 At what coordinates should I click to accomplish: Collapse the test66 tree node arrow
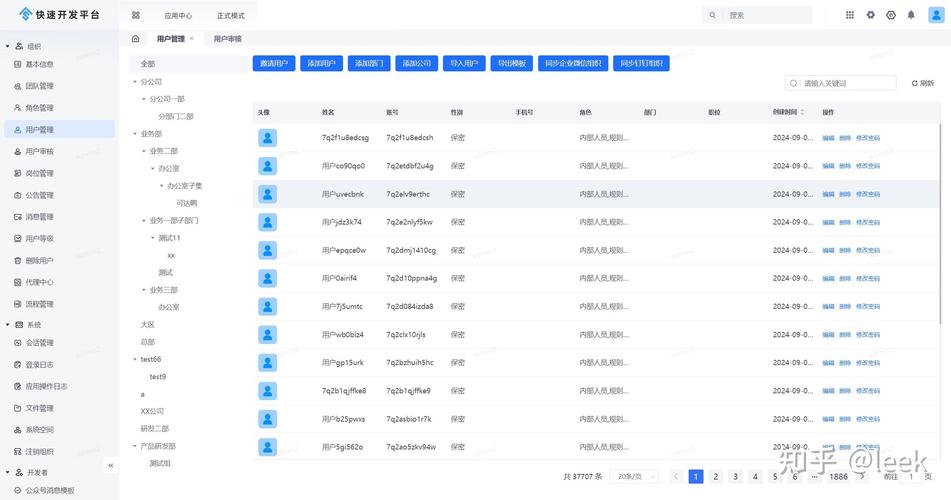tap(135, 359)
